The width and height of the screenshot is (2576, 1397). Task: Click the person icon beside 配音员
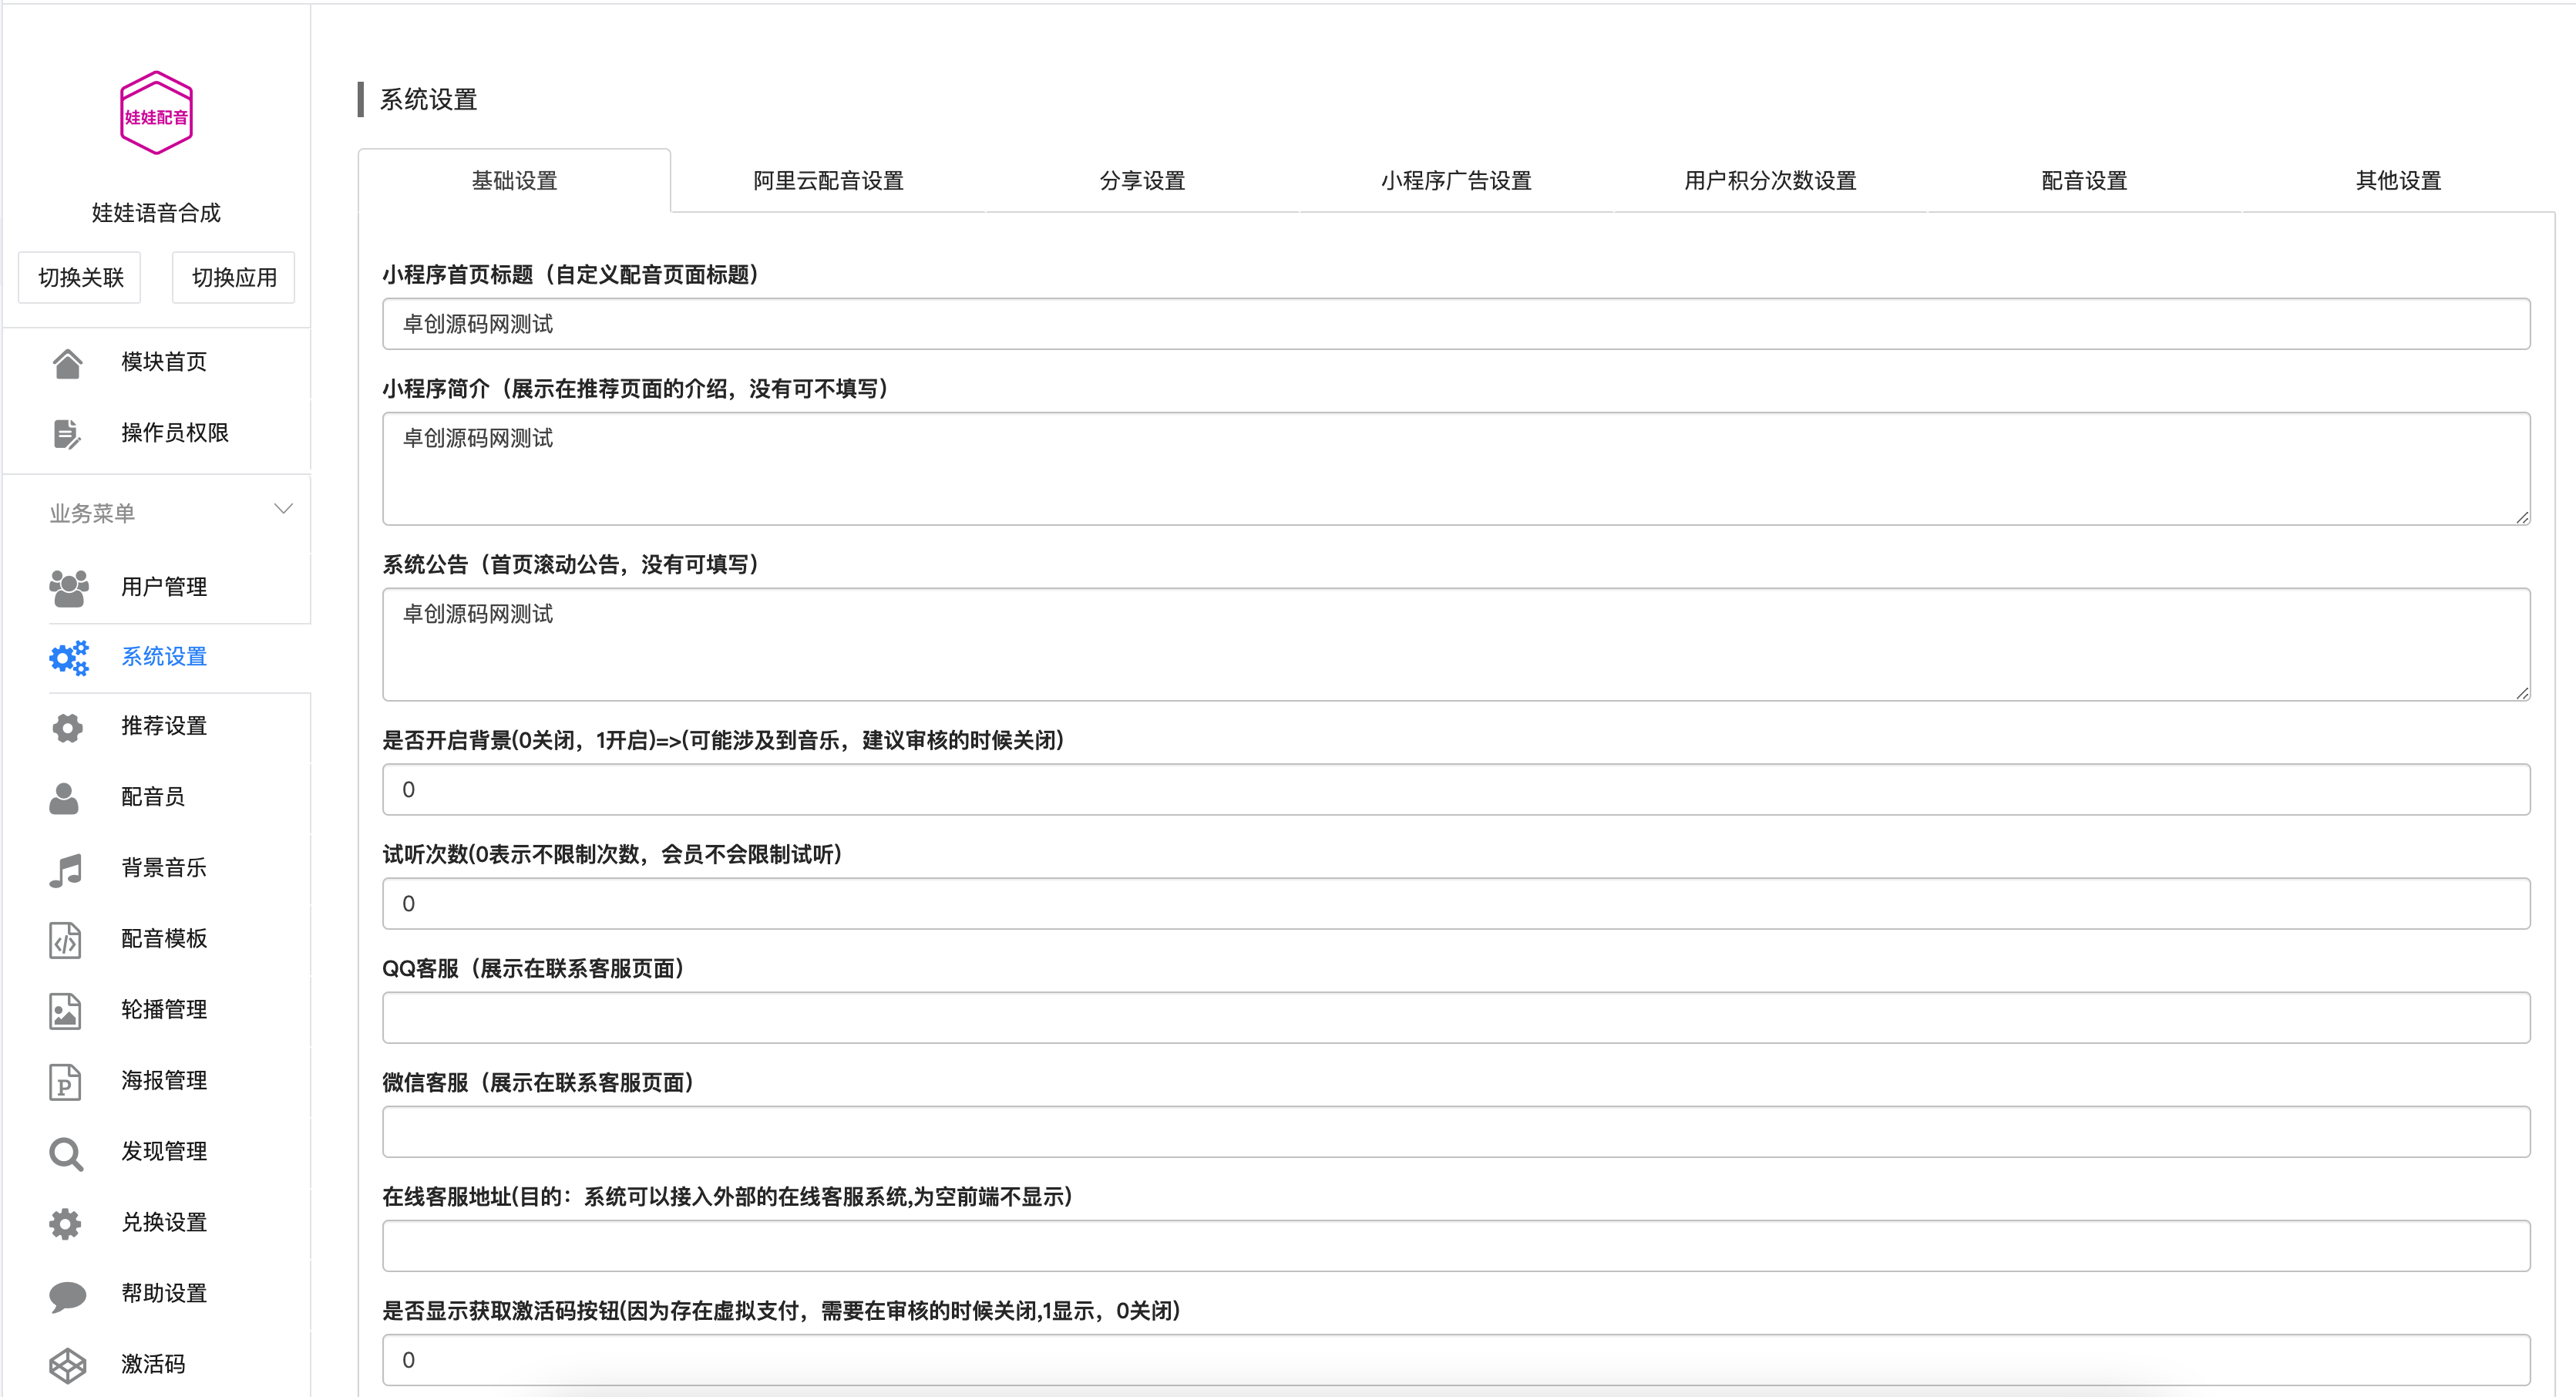click(x=64, y=798)
